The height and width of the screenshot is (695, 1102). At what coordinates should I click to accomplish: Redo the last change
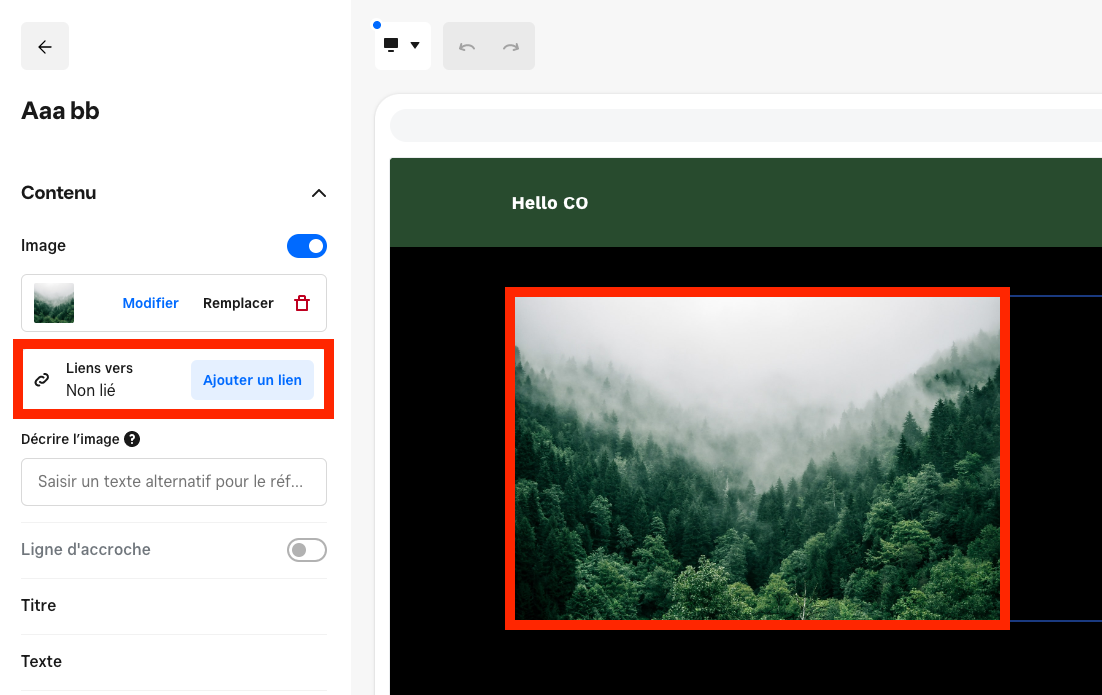[511, 46]
